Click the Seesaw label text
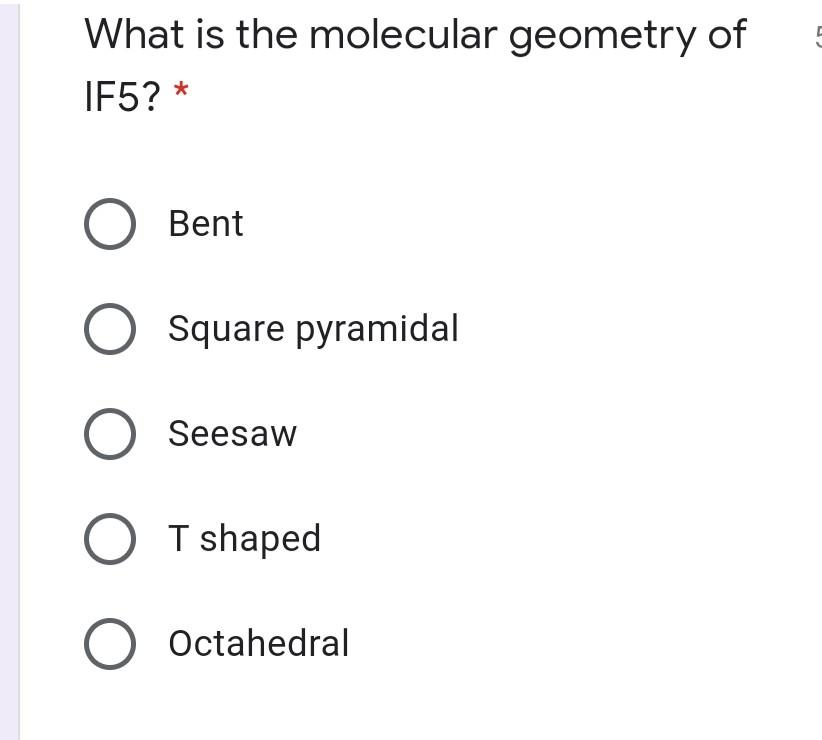Viewport: 822px width, 740px height. click(232, 434)
